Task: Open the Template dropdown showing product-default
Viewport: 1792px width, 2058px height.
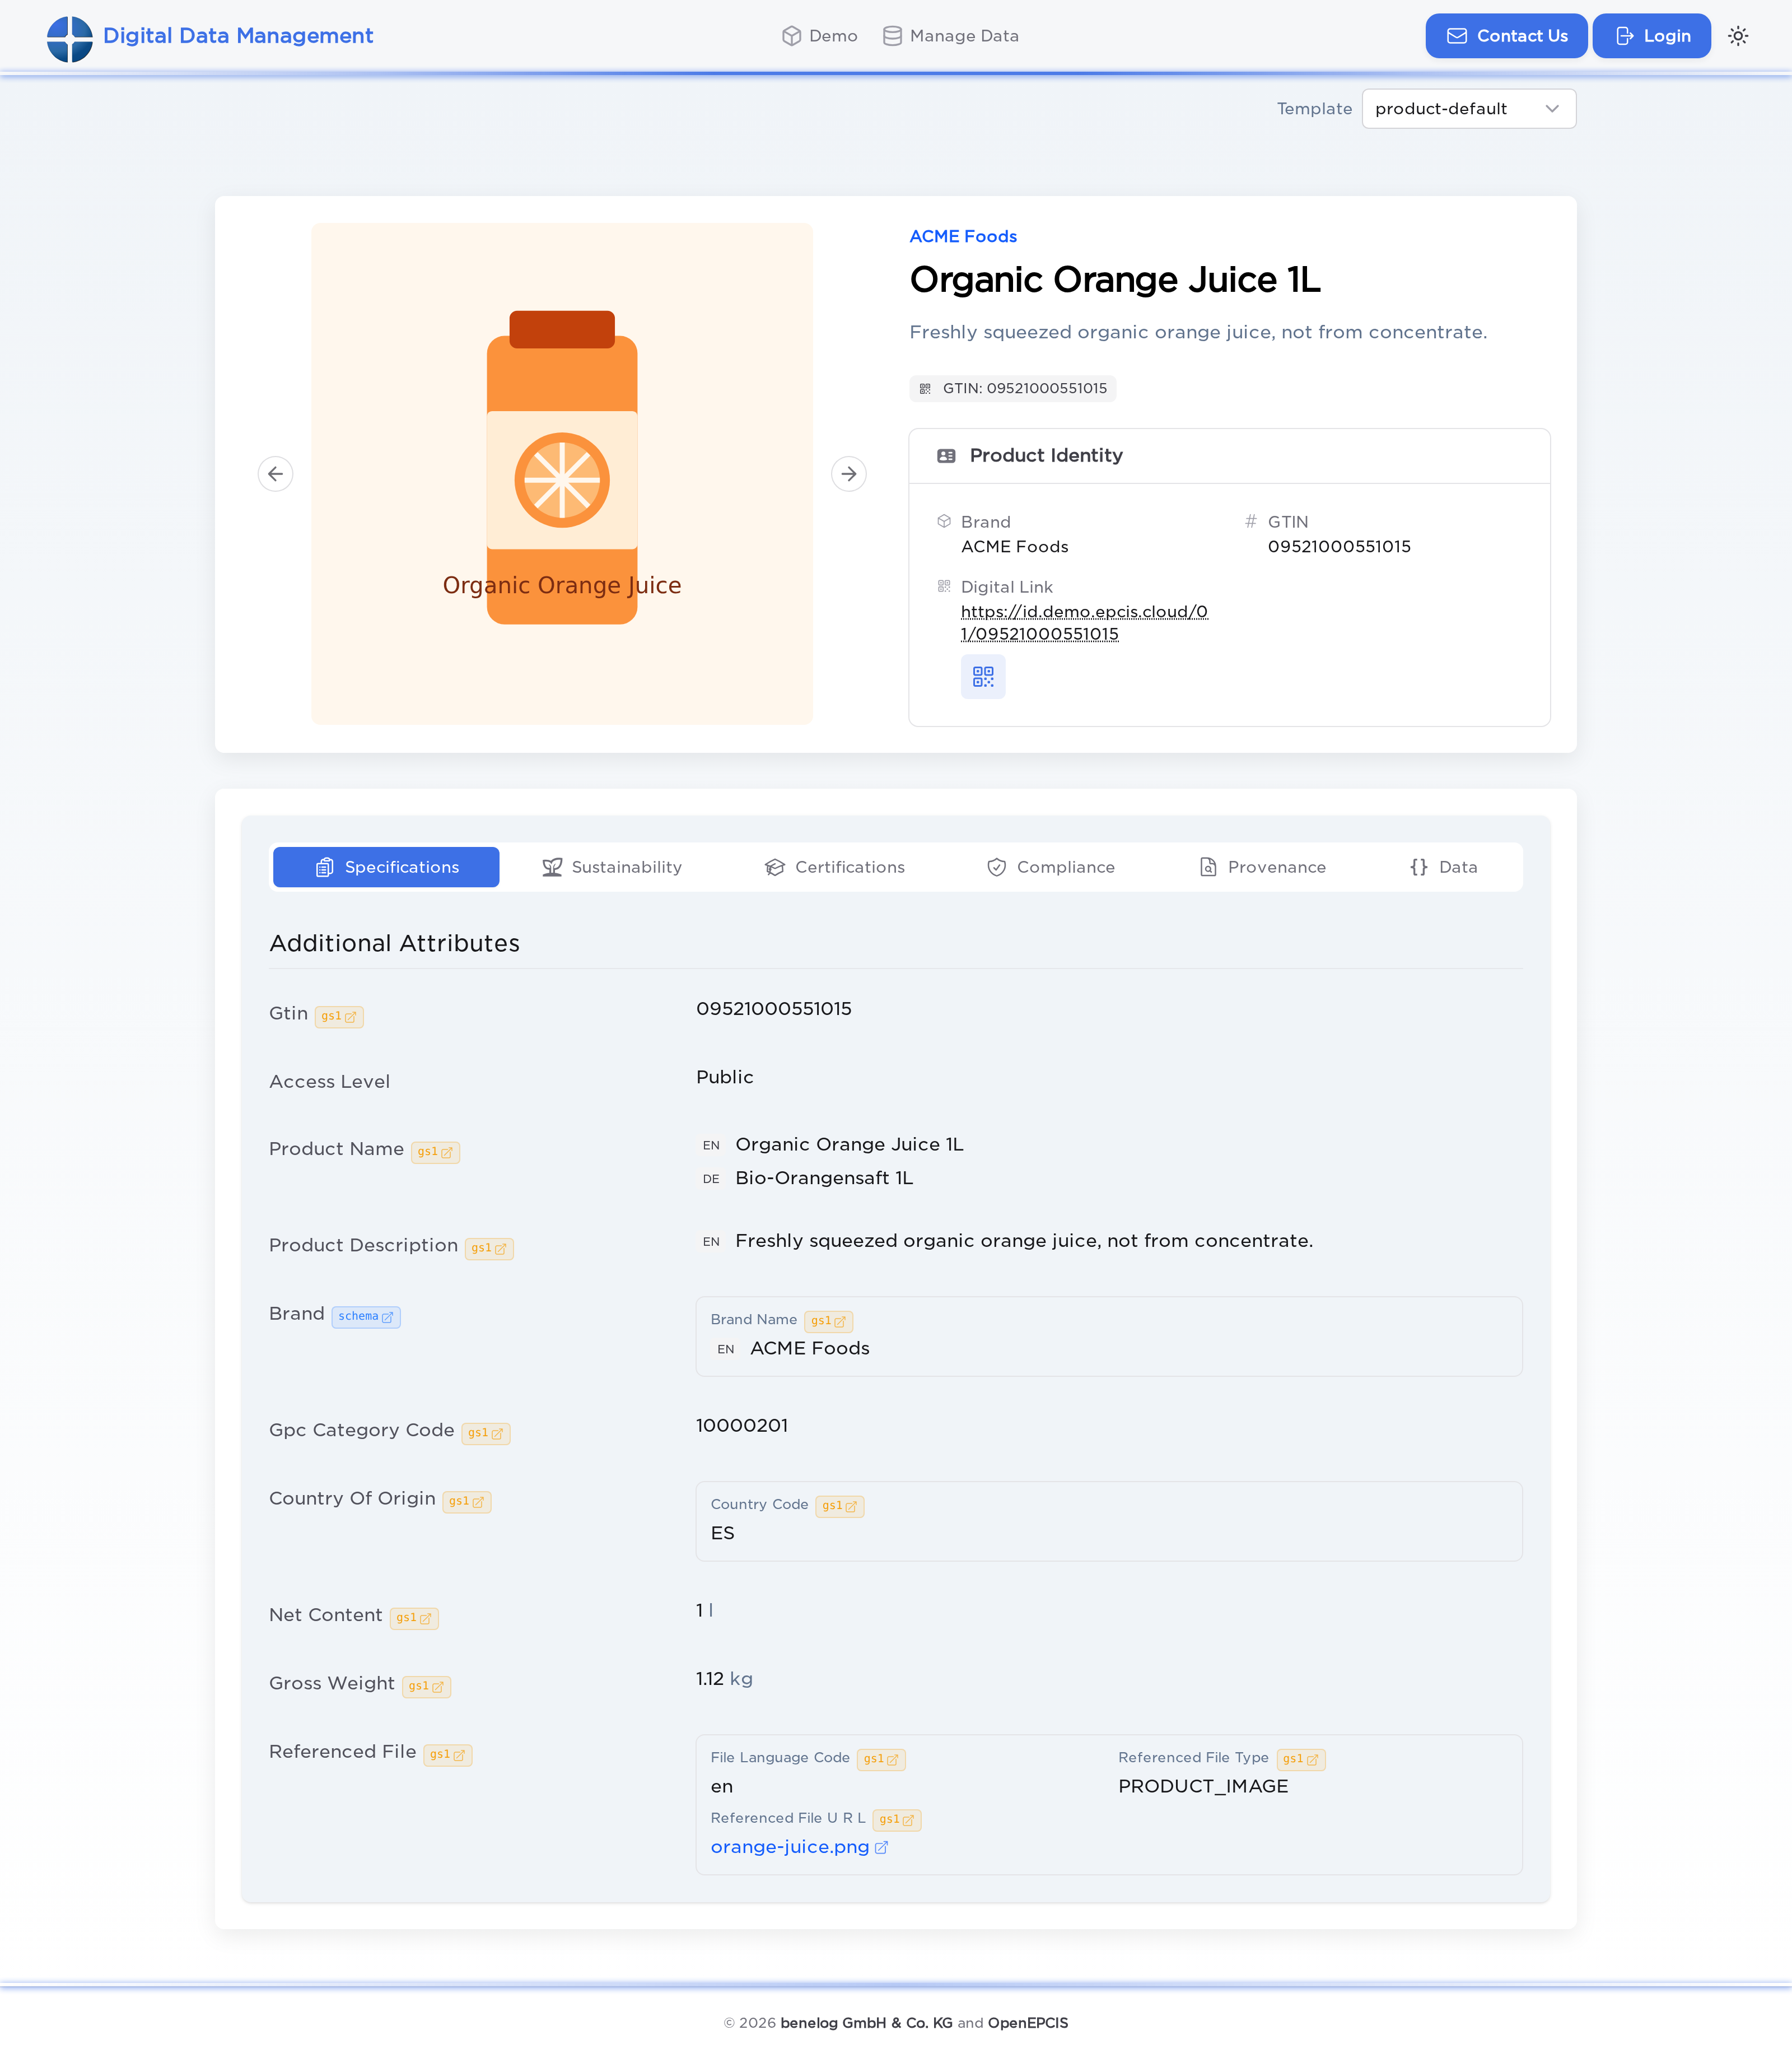Action: [x=1468, y=109]
